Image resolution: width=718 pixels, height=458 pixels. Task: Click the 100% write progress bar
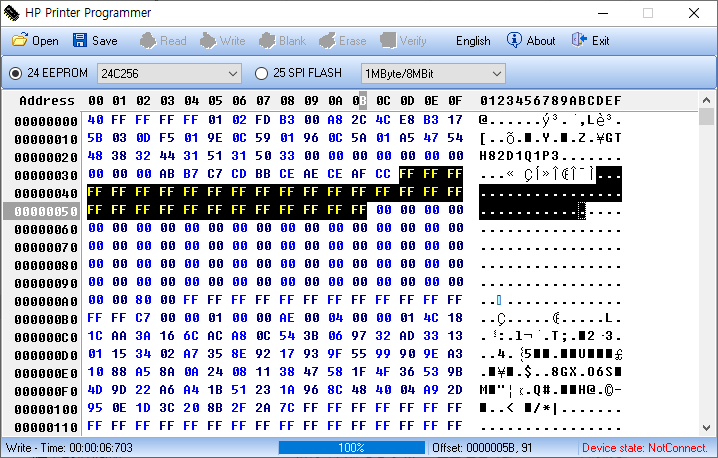[x=352, y=447]
